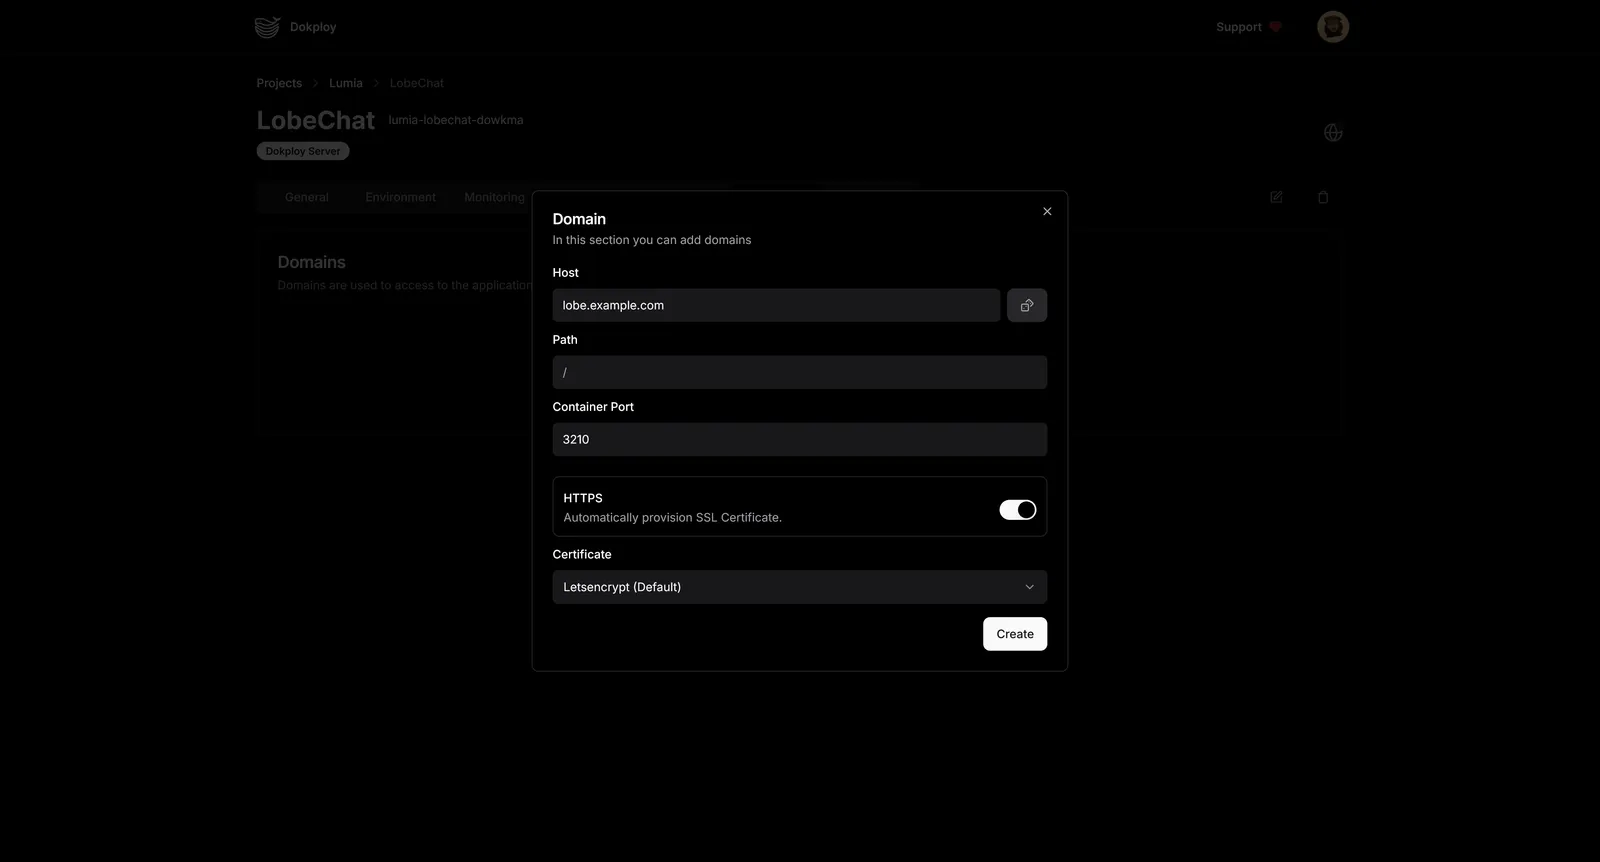Open the Certificate dropdown showing Letsencrypt
This screenshot has width=1600, height=862.
pyautogui.click(x=799, y=587)
